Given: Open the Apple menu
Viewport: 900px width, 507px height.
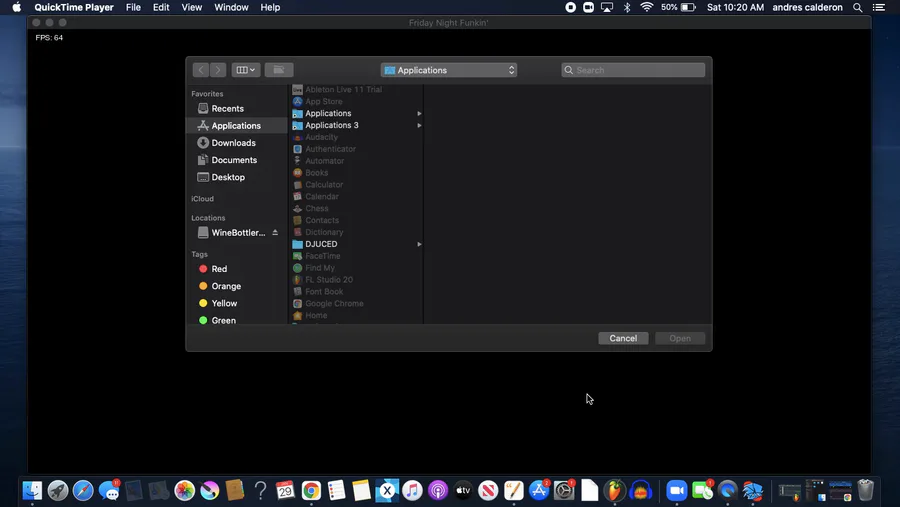Looking at the screenshot, I should pos(17,7).
